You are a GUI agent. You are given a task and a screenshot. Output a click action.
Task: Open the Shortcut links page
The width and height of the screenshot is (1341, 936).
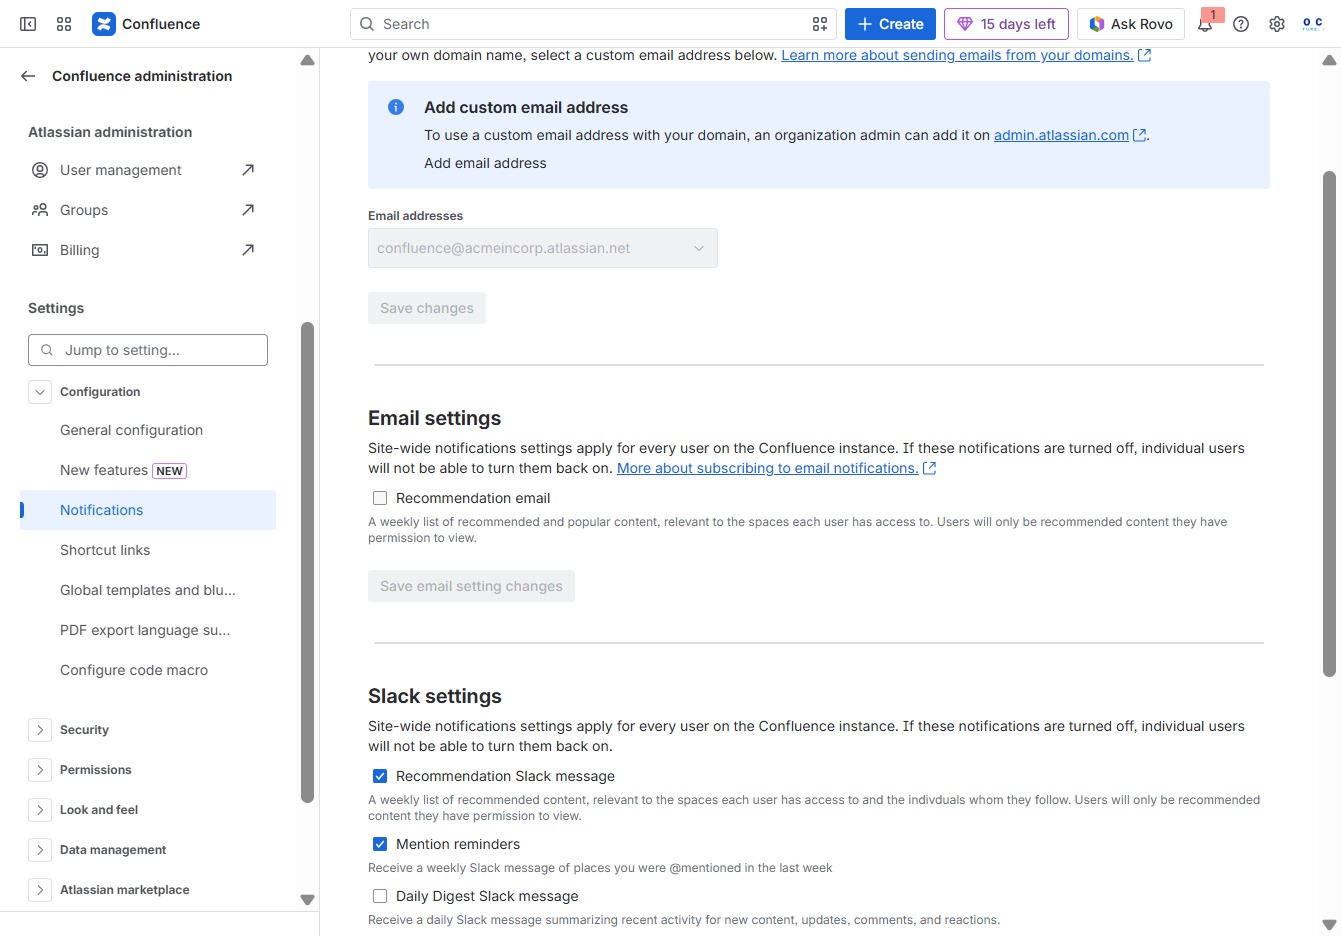[x=148, y=550]
